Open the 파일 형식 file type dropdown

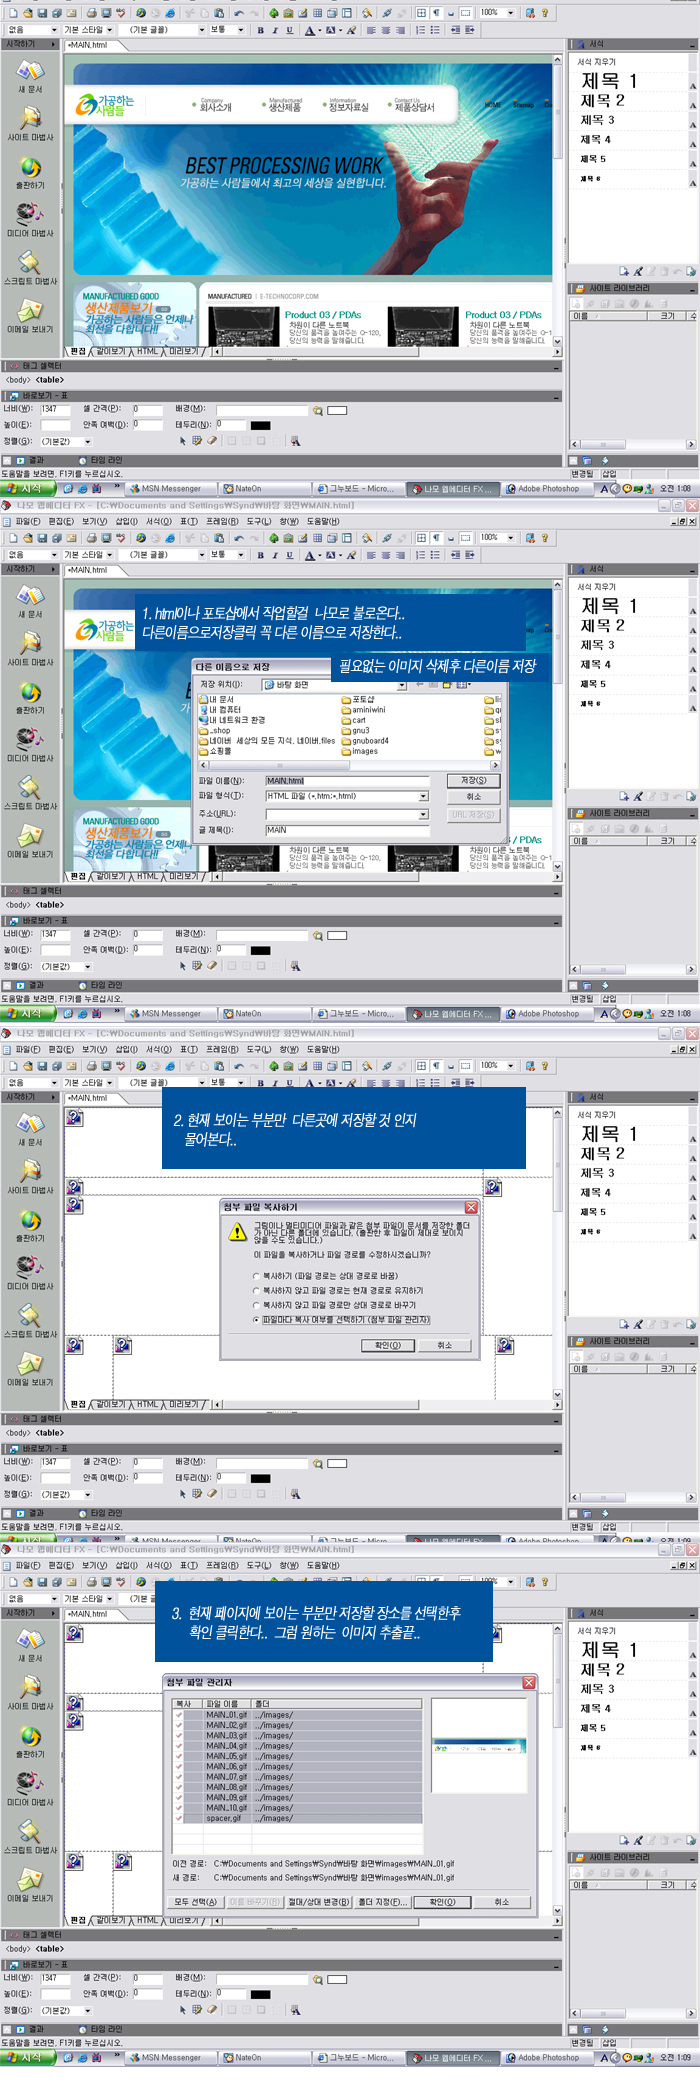pyautogui.click(x=423, y=797)
